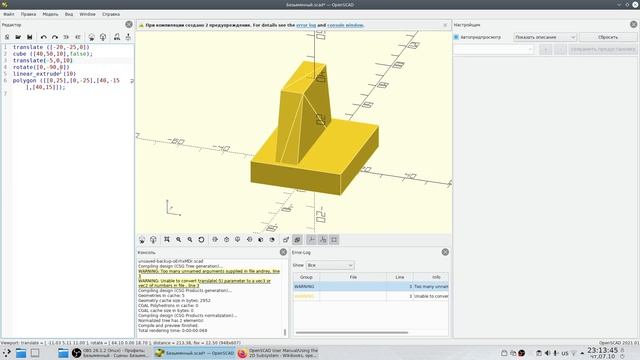Toggle the automatic preview checkbox
This screenshot has height=360, width=640.
pyautogui.click(x=456, y=37)
